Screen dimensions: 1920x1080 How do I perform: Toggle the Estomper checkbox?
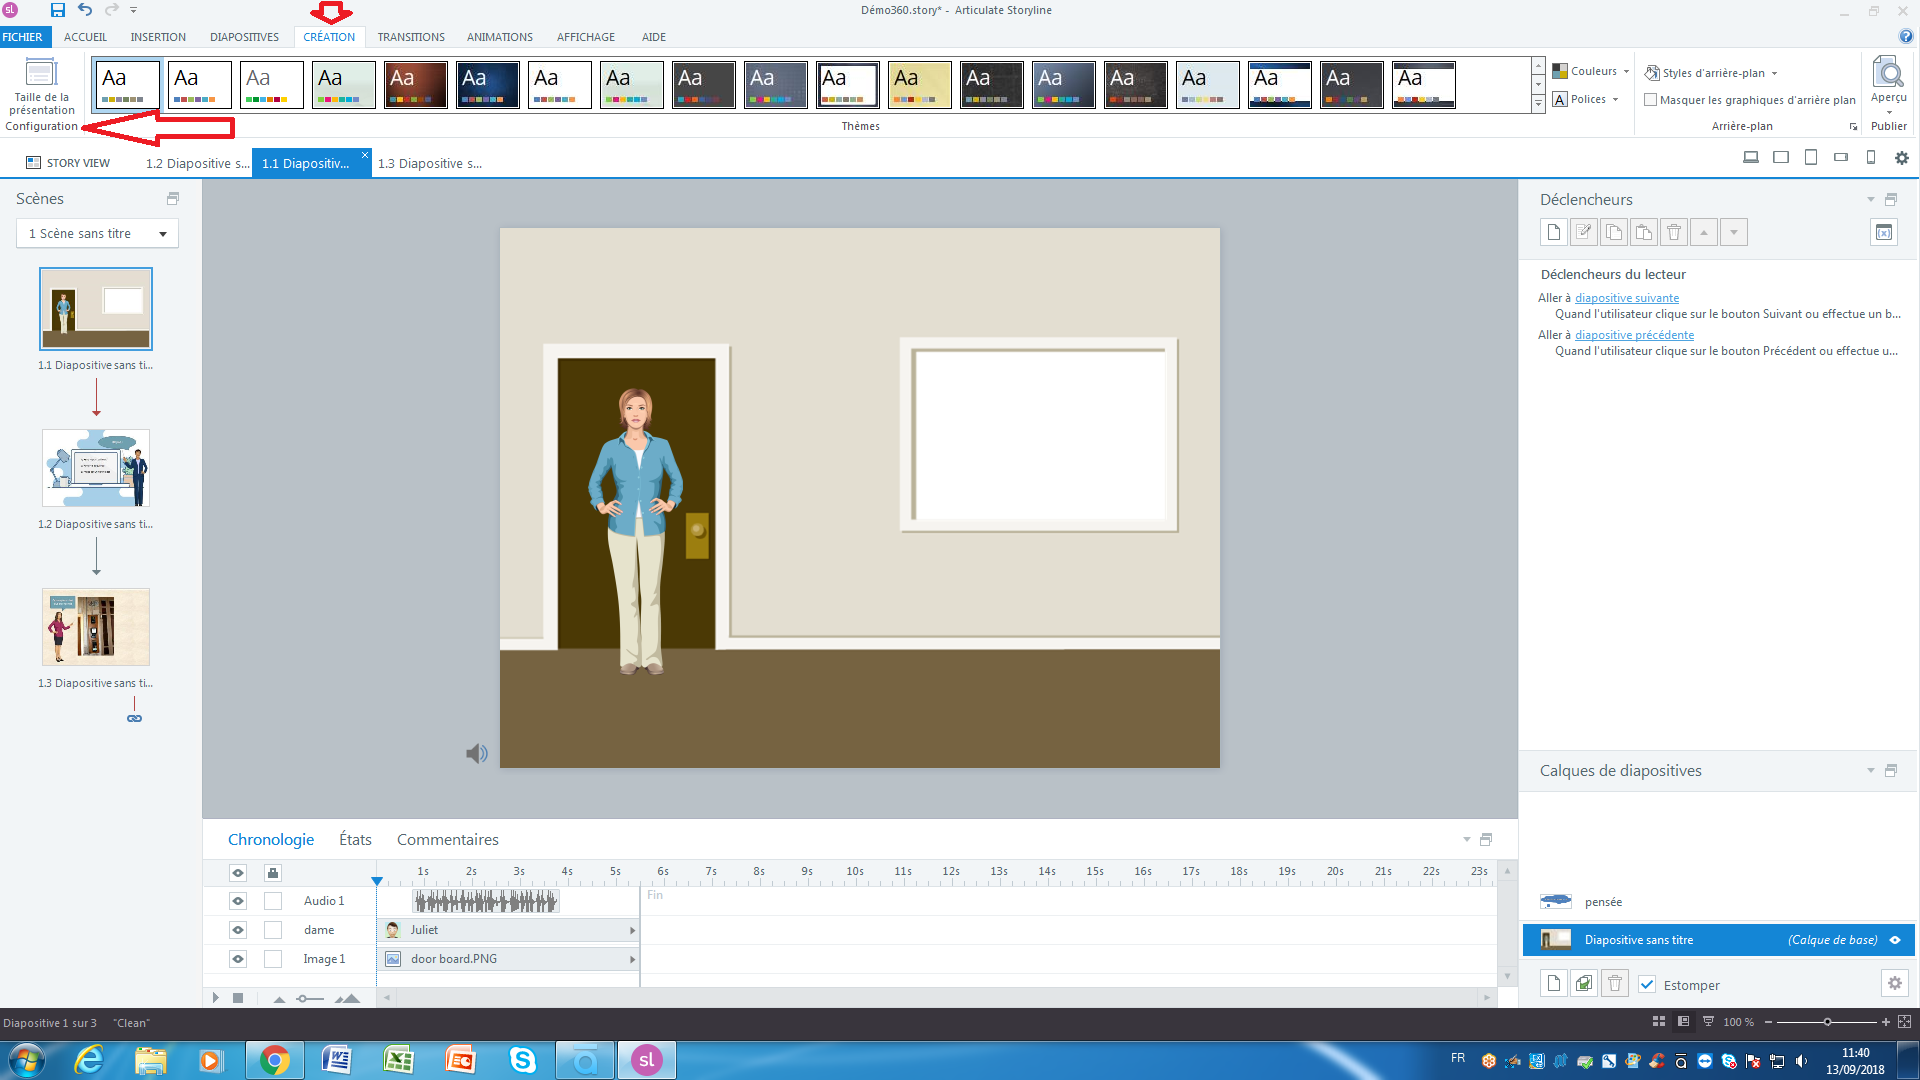(x=1648, y=985)
